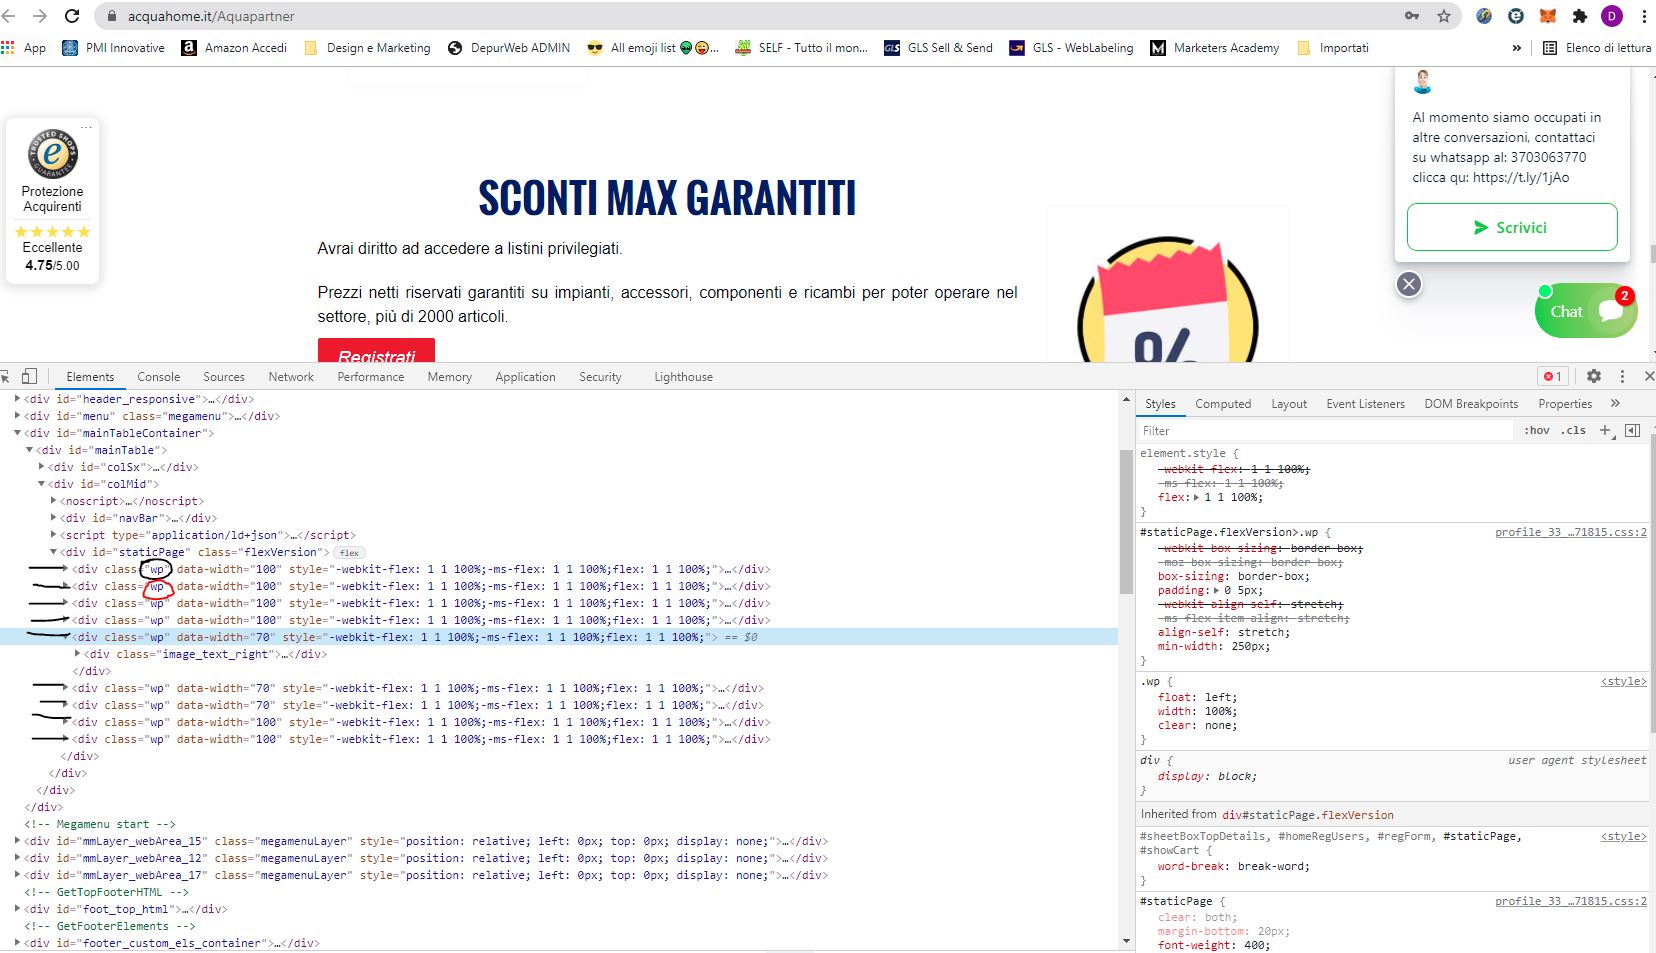The height and width of the screenshot is (953, 1656).
Task: Click the browser back arrow
Action: pos(10,16)
